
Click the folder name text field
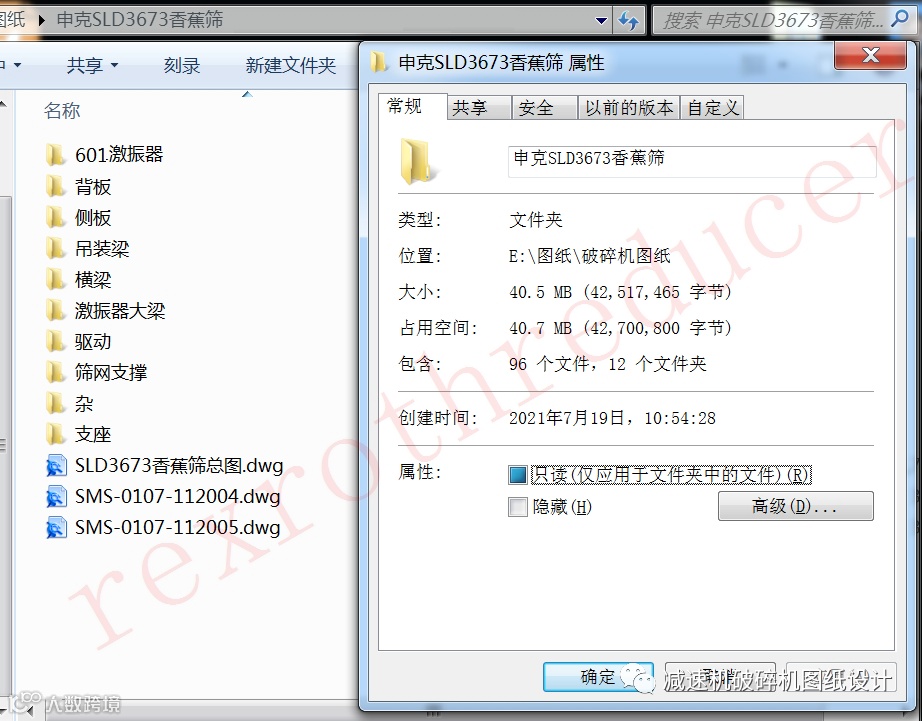point(692,162)
